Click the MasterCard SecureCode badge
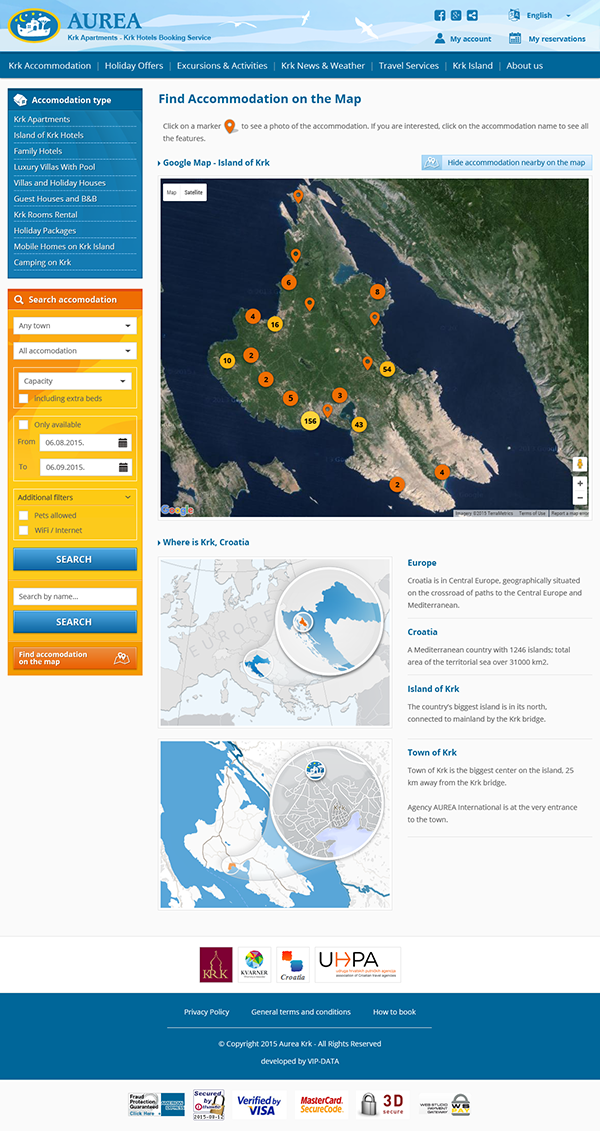This screenshot has height=1131, width=600. (322, 1104)
